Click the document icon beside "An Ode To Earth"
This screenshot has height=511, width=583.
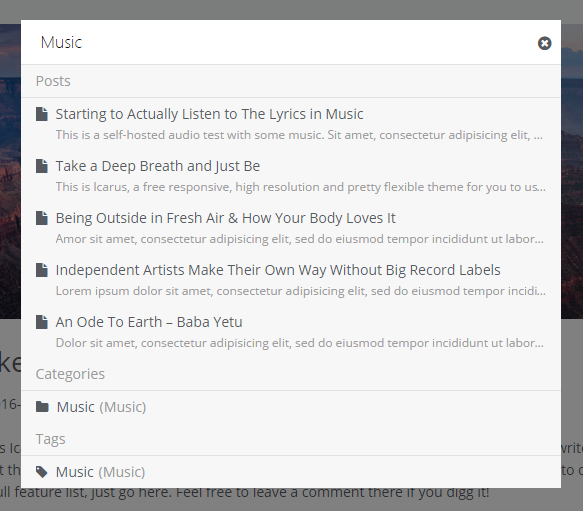click(42, 322)
